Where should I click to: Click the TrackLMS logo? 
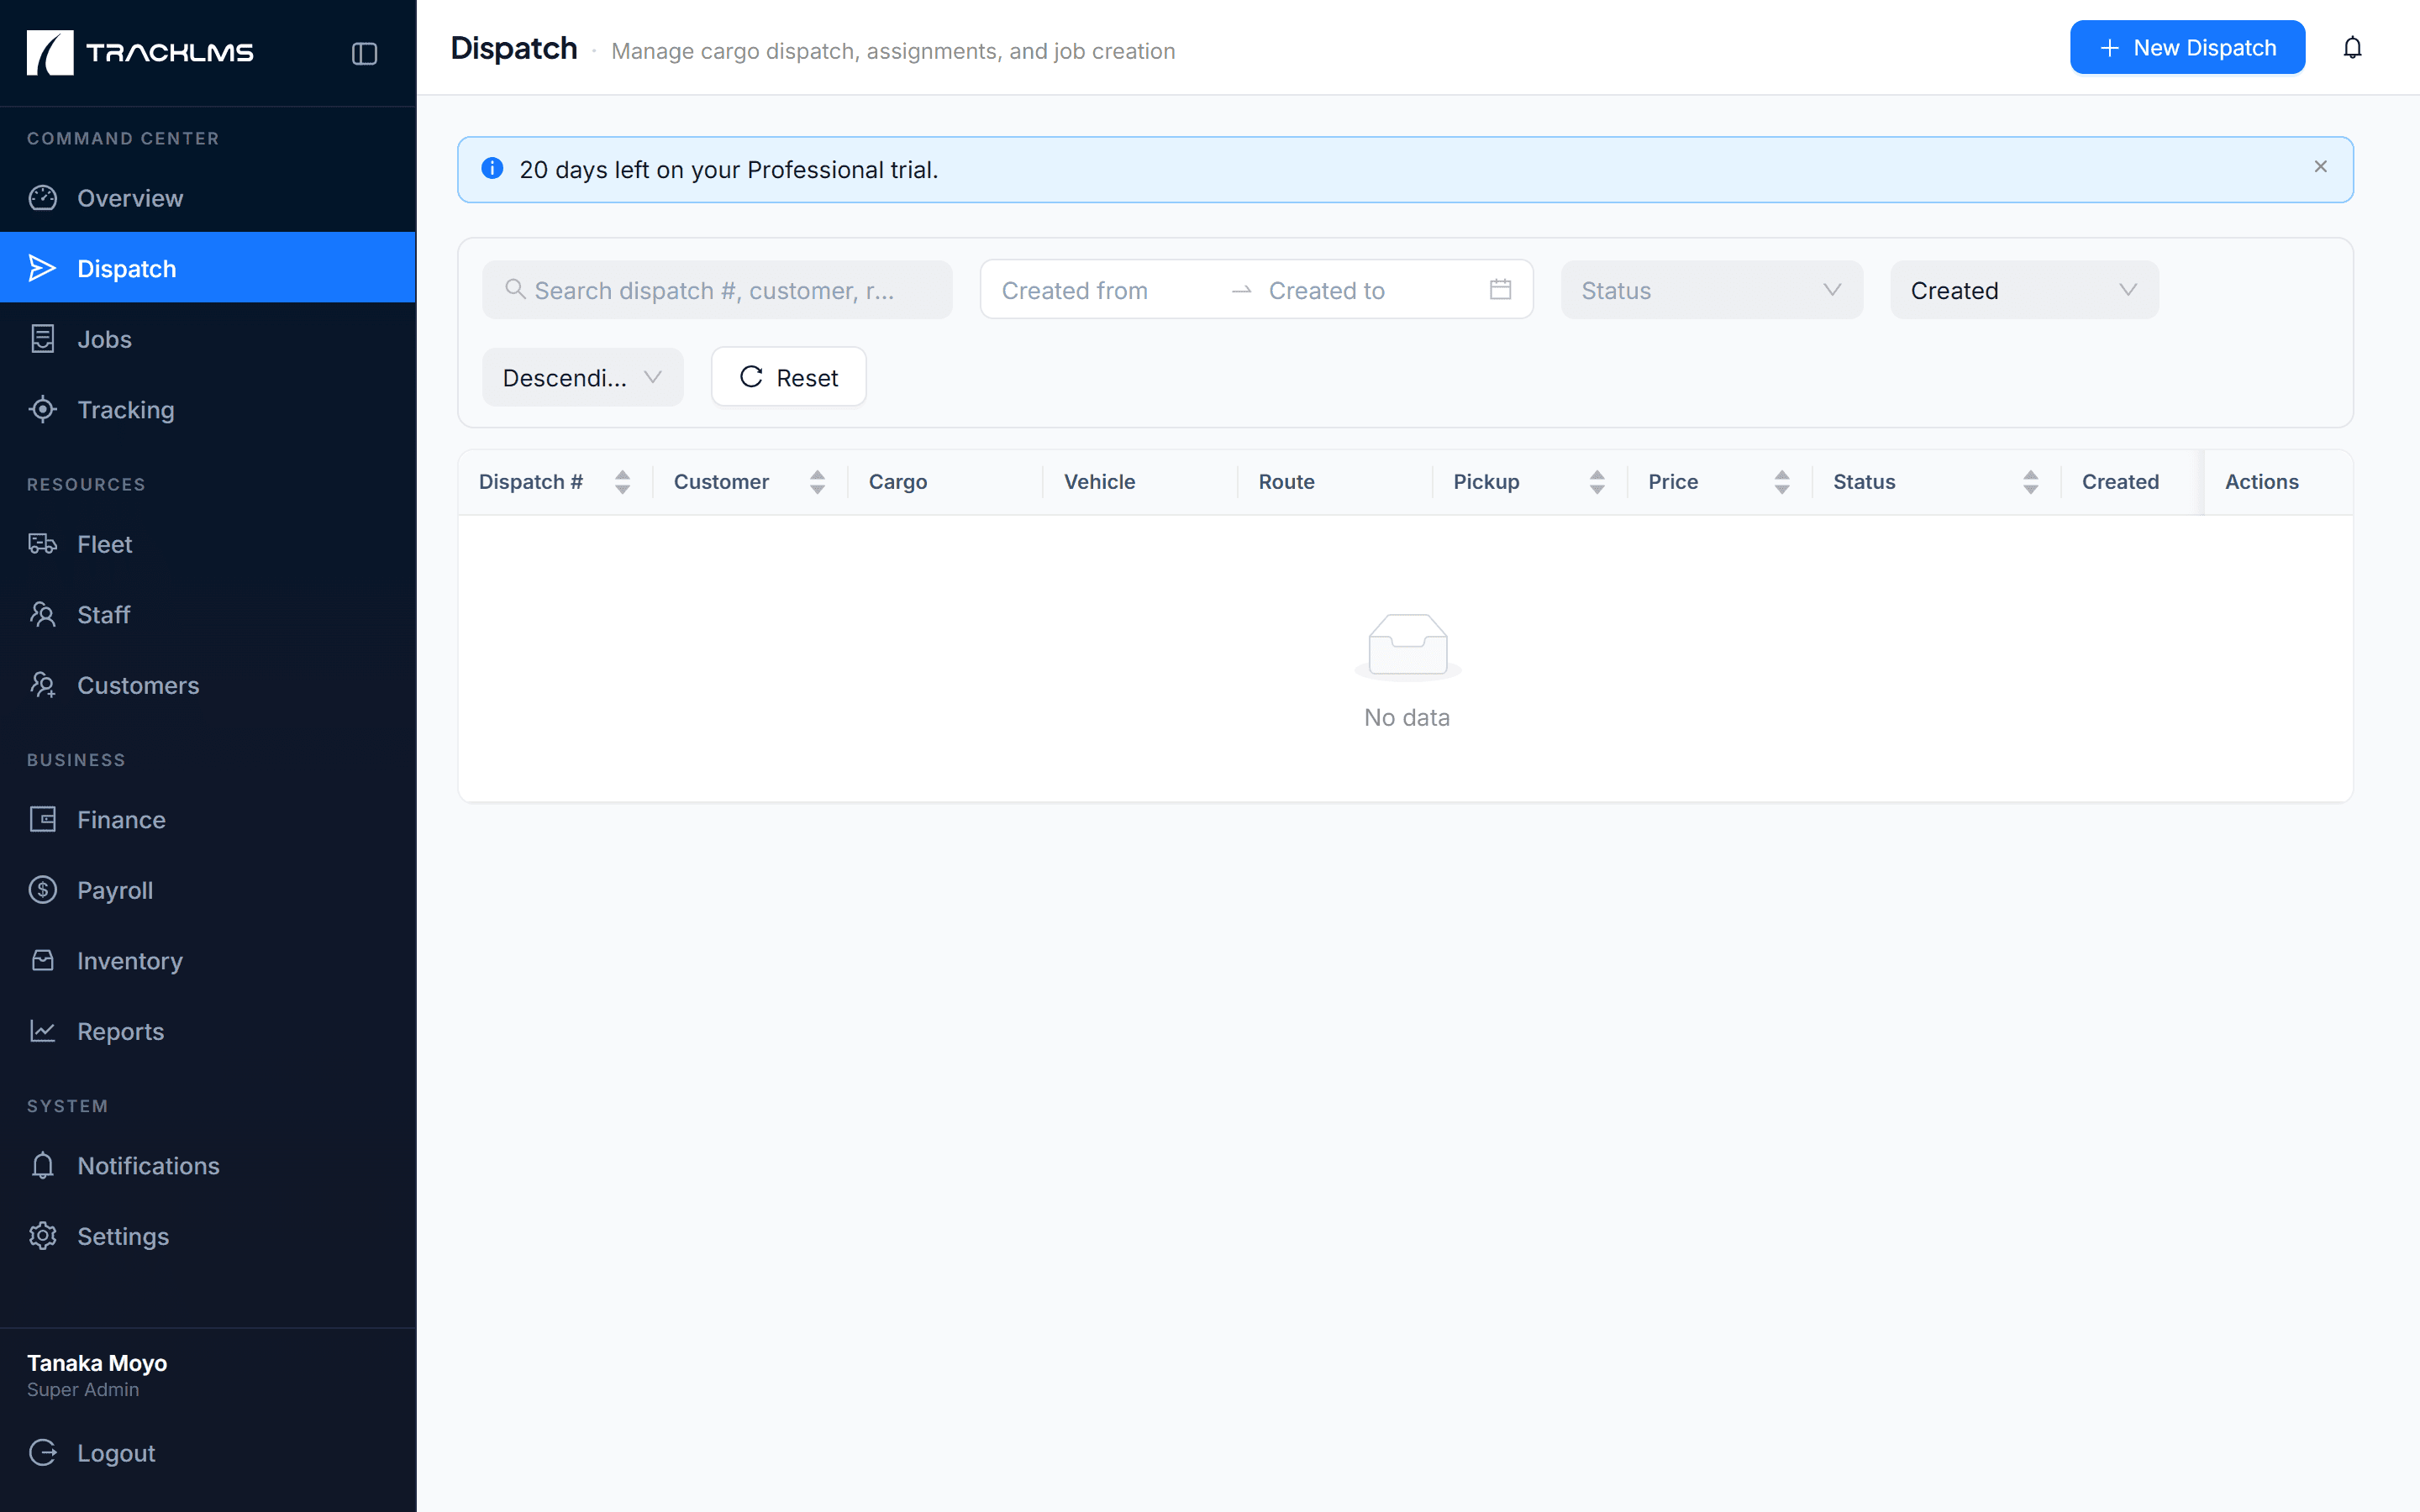pyautogui.click(x=140, y=52)
